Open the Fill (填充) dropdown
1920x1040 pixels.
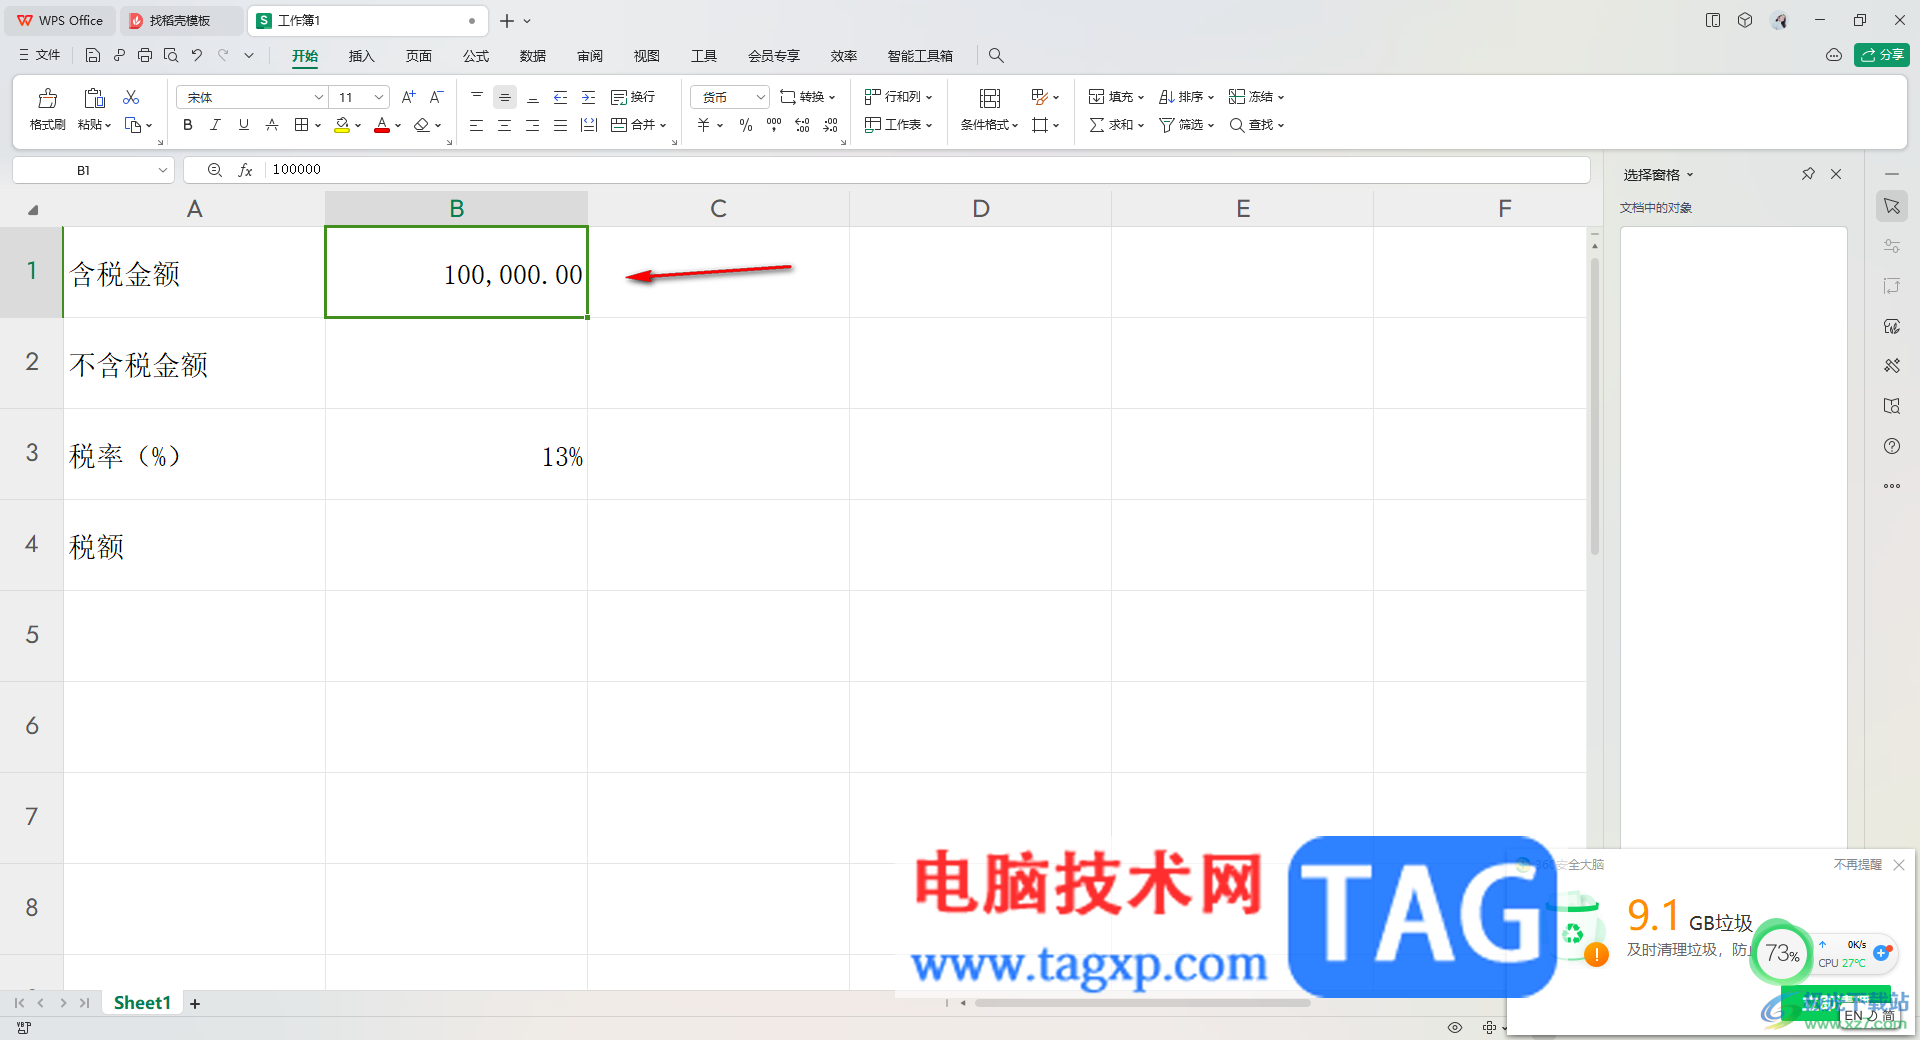pos(1116,97)
